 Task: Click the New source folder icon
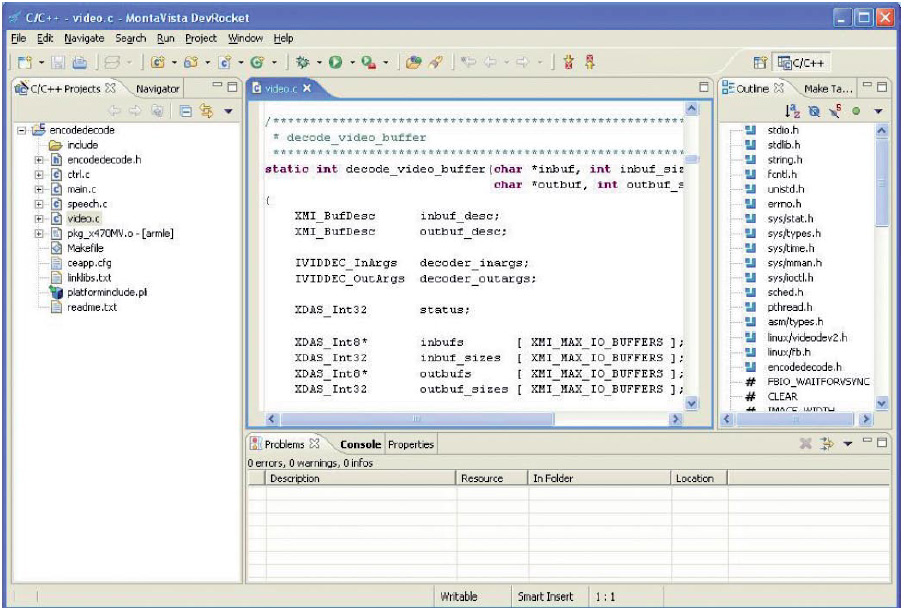[x=191, y=62]
